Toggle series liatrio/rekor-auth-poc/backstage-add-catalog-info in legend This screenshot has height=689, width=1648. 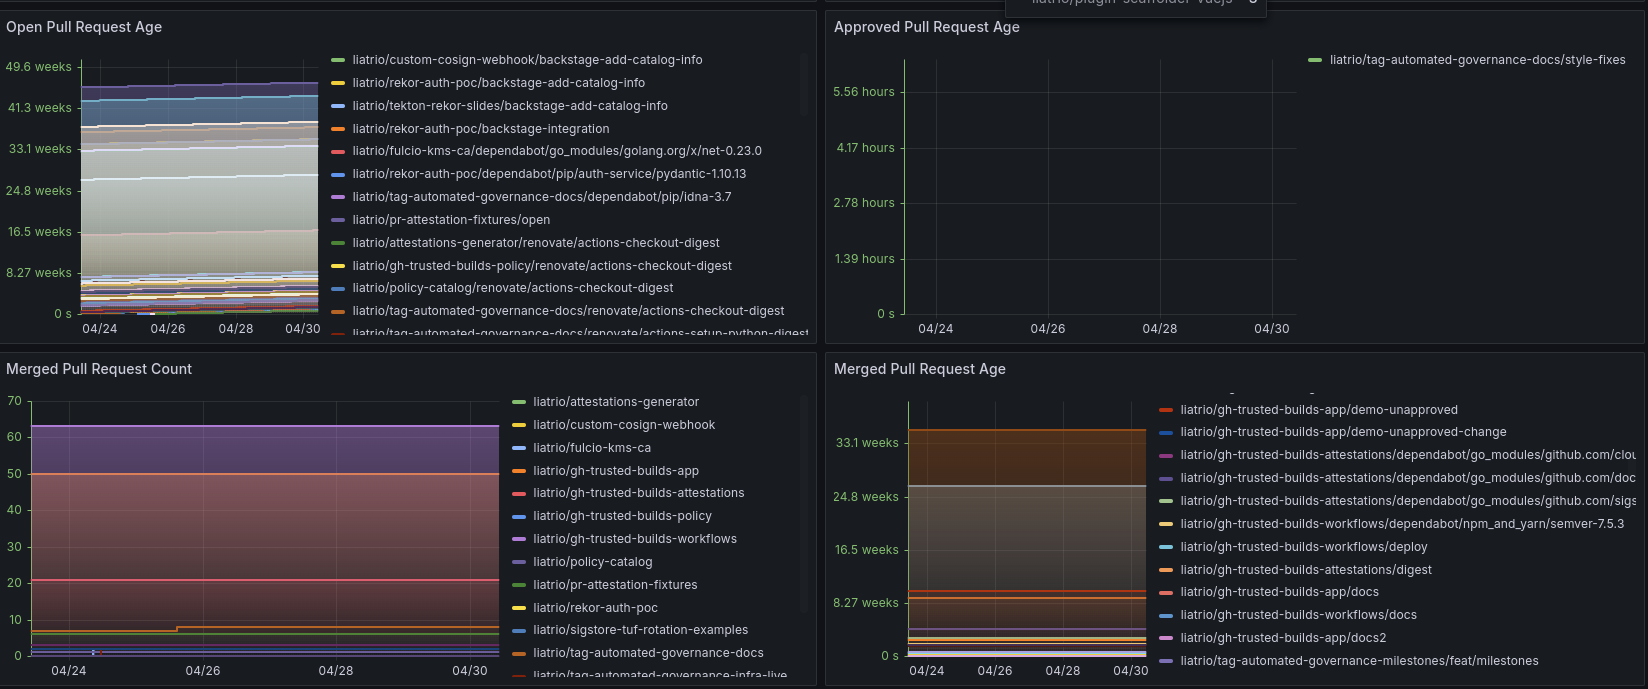tap(498, 83)
